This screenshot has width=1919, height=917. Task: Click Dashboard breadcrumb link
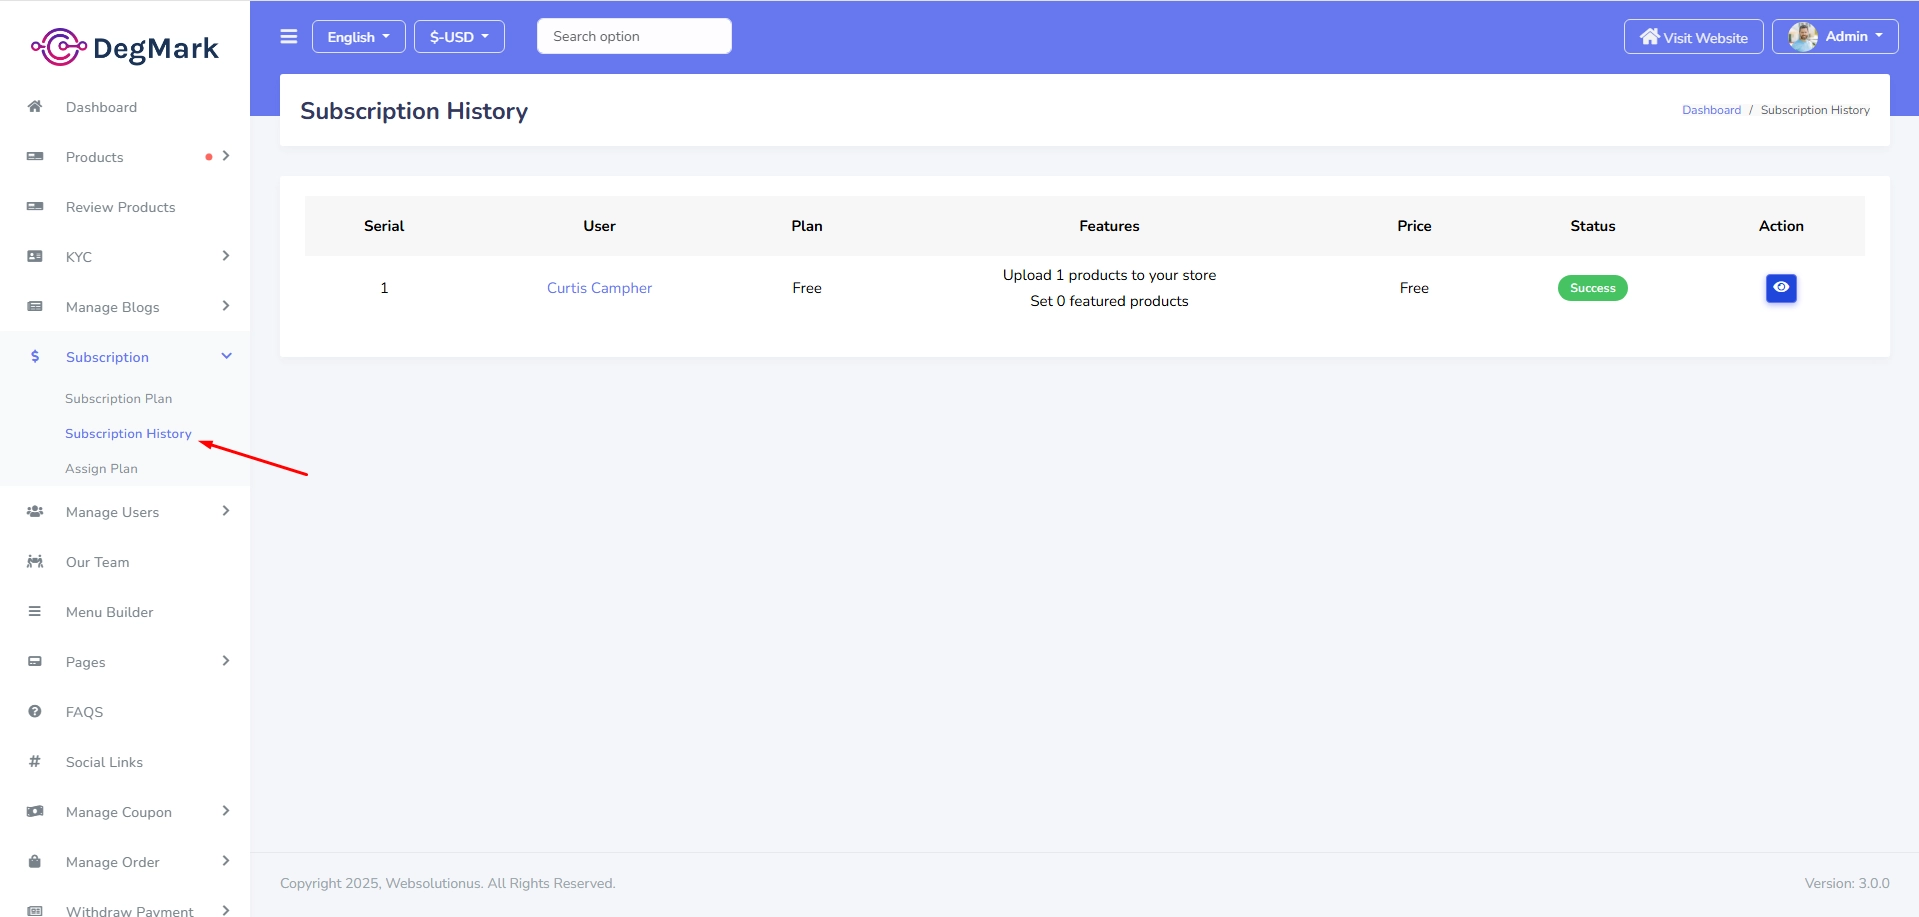tap(1711, 110)
